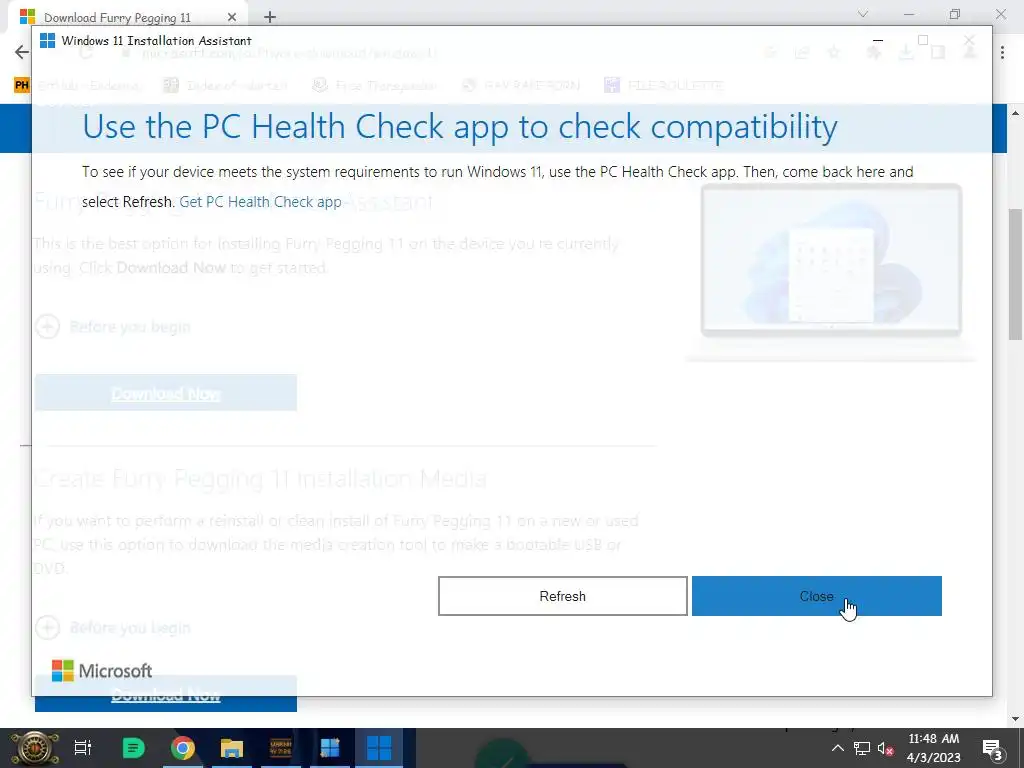Click the page scrollbar down arrow
This screenshot has height=768, width=1024.
(x=1016, y=720)
